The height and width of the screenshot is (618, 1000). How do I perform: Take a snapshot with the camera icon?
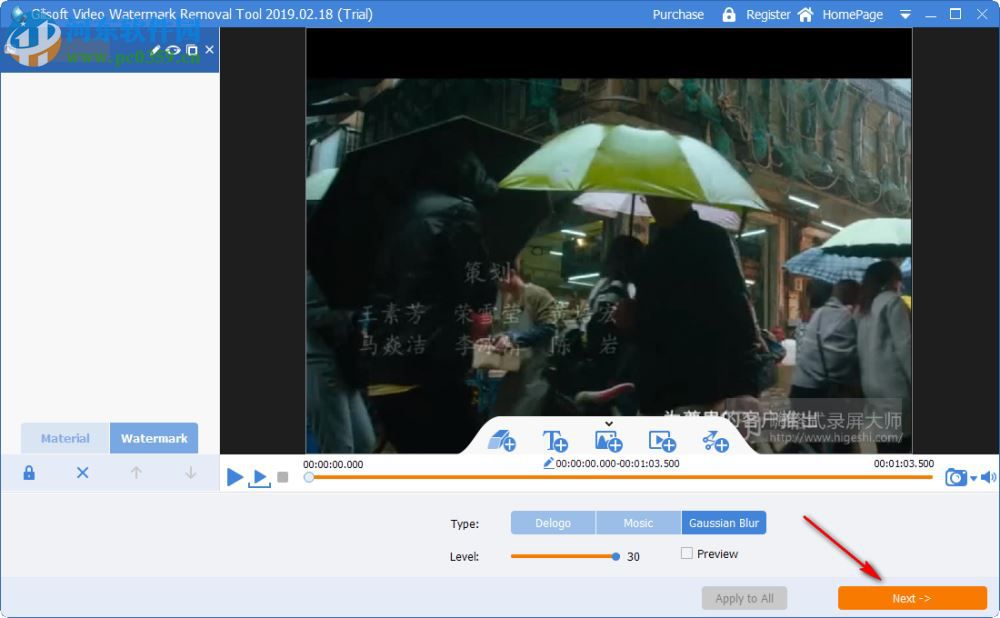(955, 477)
